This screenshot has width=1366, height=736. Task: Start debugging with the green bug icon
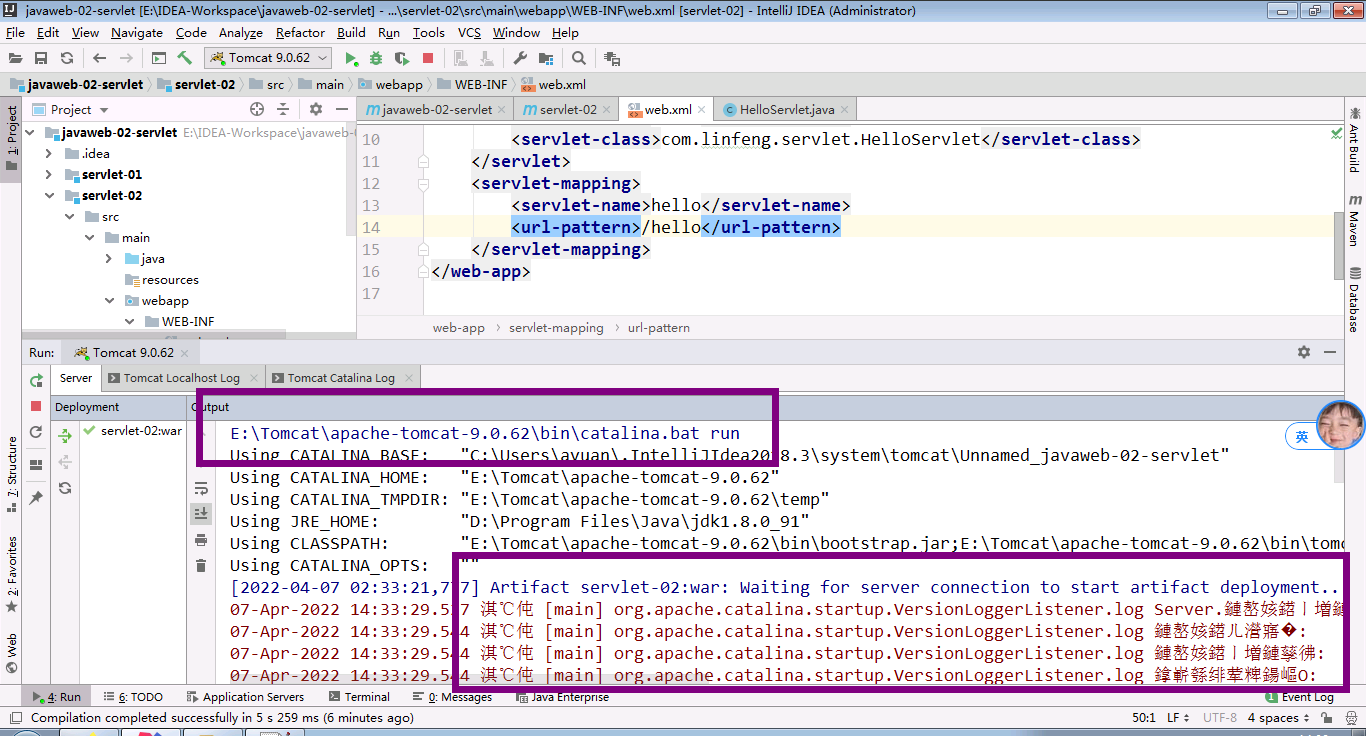(x=376, y=58)
